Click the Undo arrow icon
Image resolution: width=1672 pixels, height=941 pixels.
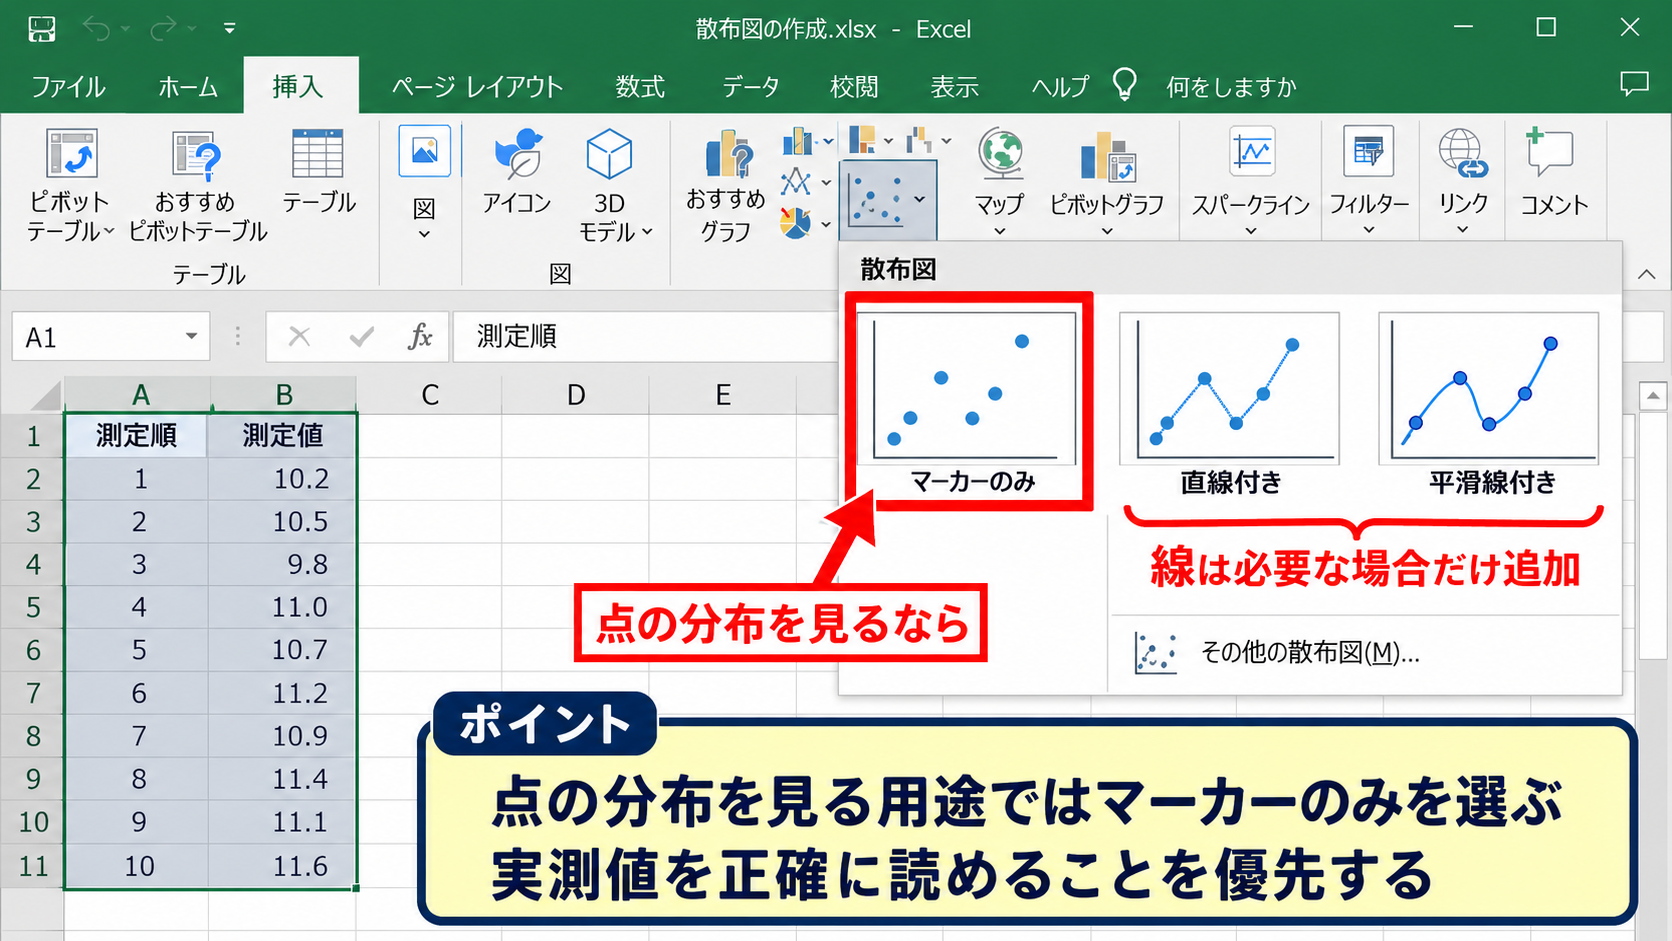point(97,29)
